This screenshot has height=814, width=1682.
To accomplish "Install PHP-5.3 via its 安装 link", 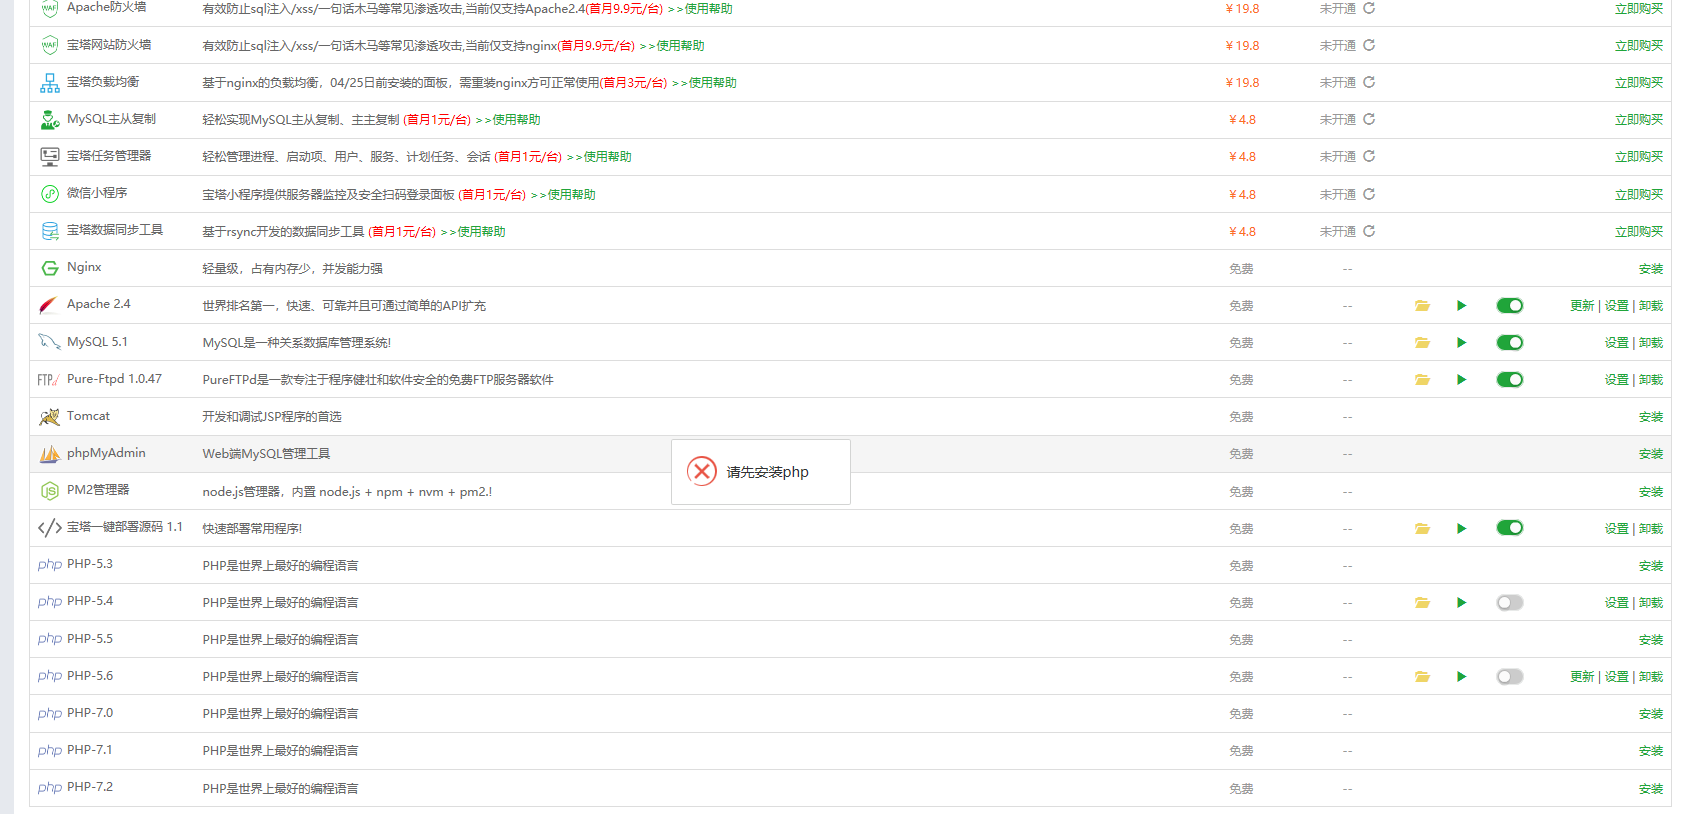I will pyautogui.click(x=1651, y=566).
